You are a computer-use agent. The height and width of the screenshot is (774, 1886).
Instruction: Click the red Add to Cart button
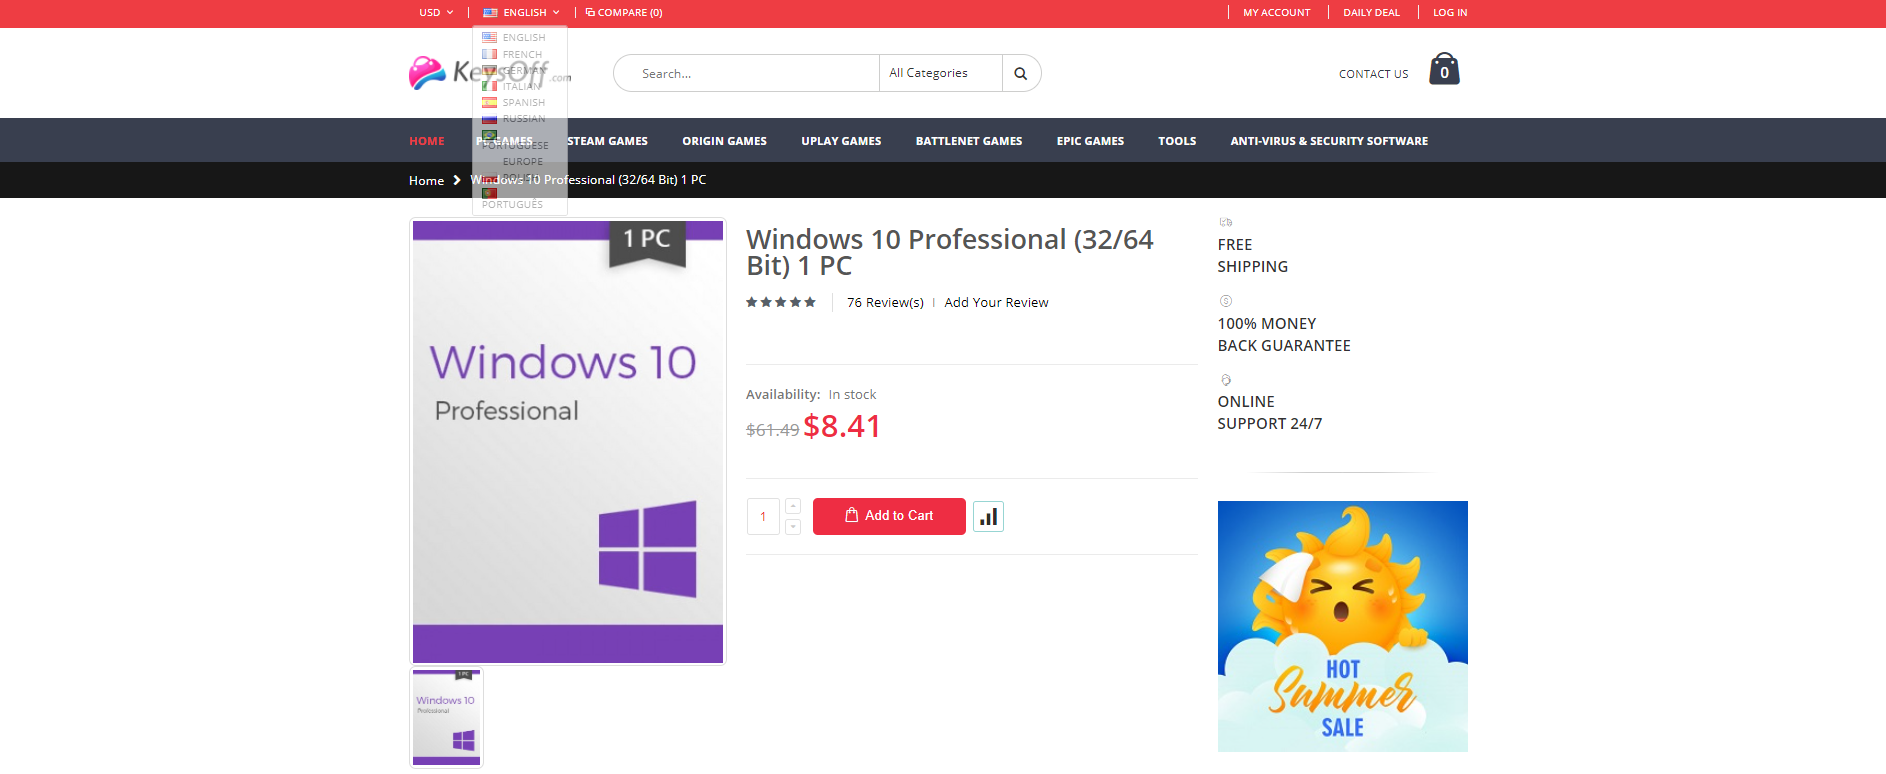889,516
